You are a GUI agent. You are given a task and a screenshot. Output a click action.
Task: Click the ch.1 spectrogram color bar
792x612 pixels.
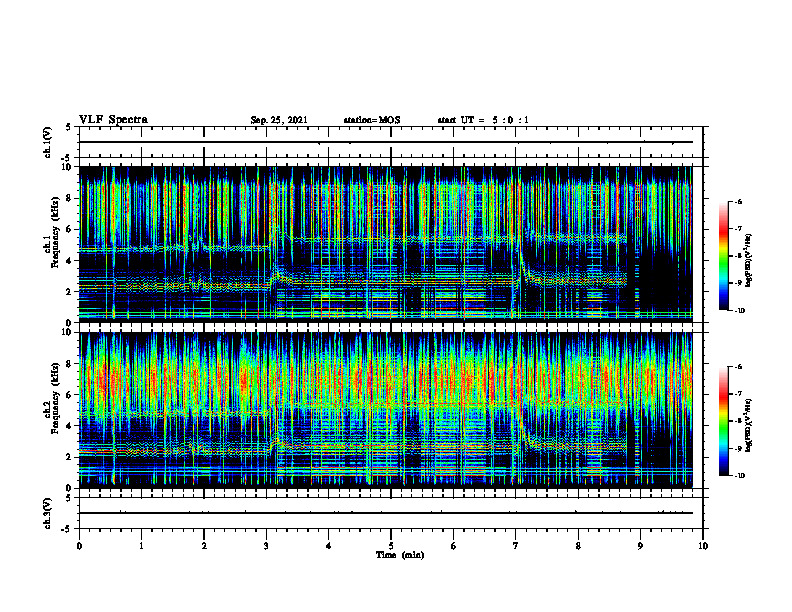tap(724, 256)
